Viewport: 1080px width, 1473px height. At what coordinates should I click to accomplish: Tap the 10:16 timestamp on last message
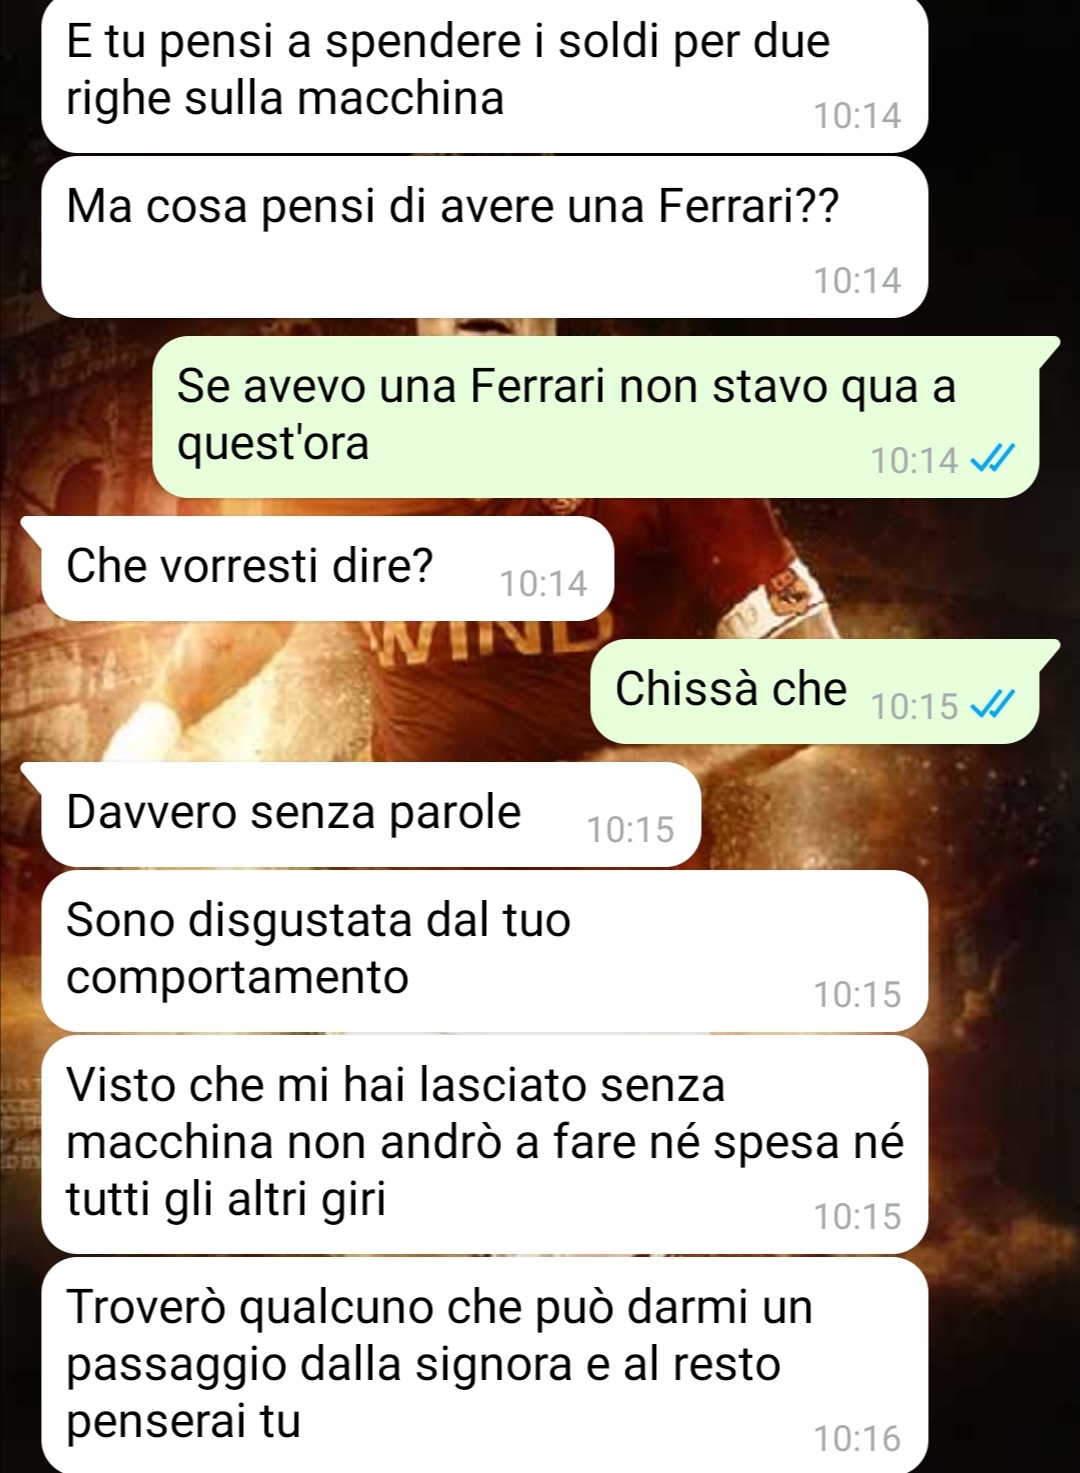pos(857,1438)
